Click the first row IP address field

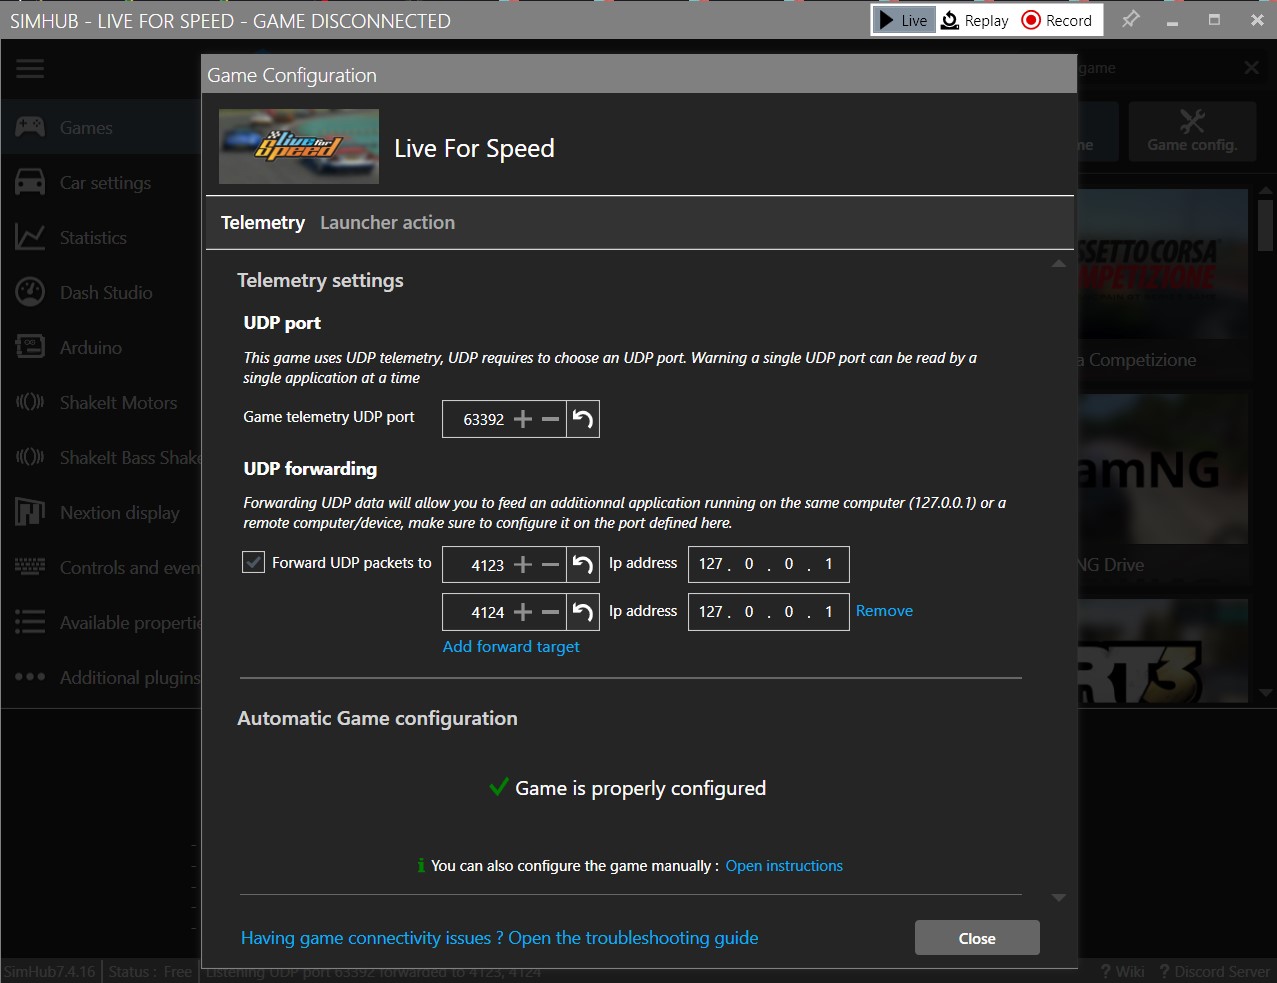768,564
